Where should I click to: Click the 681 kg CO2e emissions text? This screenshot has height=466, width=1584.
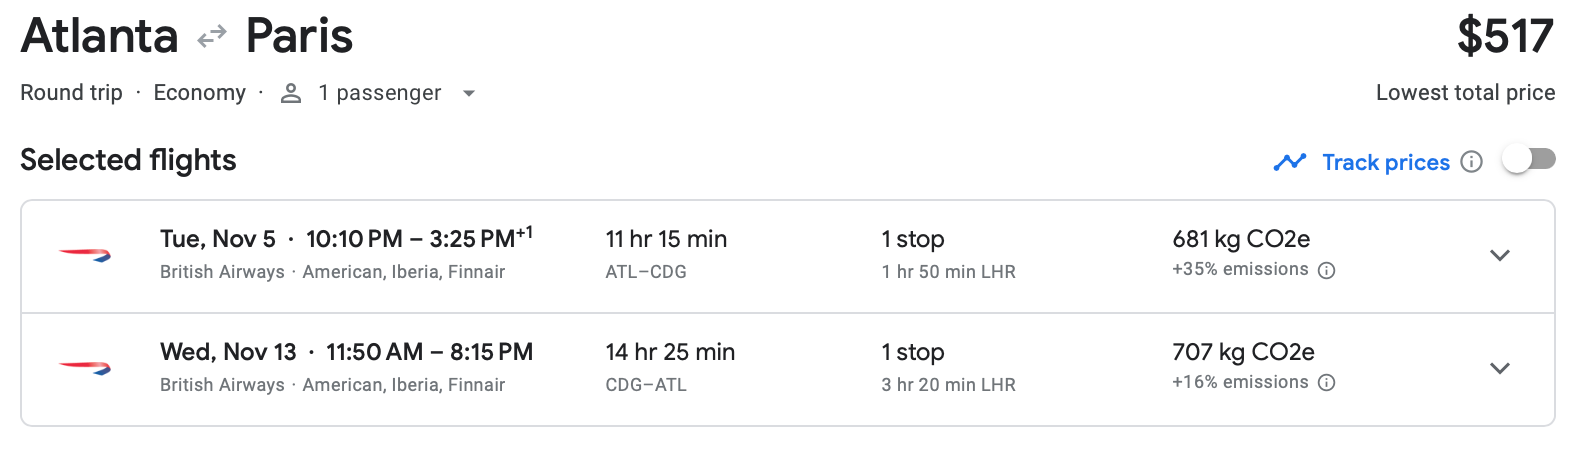point(1241,239)
